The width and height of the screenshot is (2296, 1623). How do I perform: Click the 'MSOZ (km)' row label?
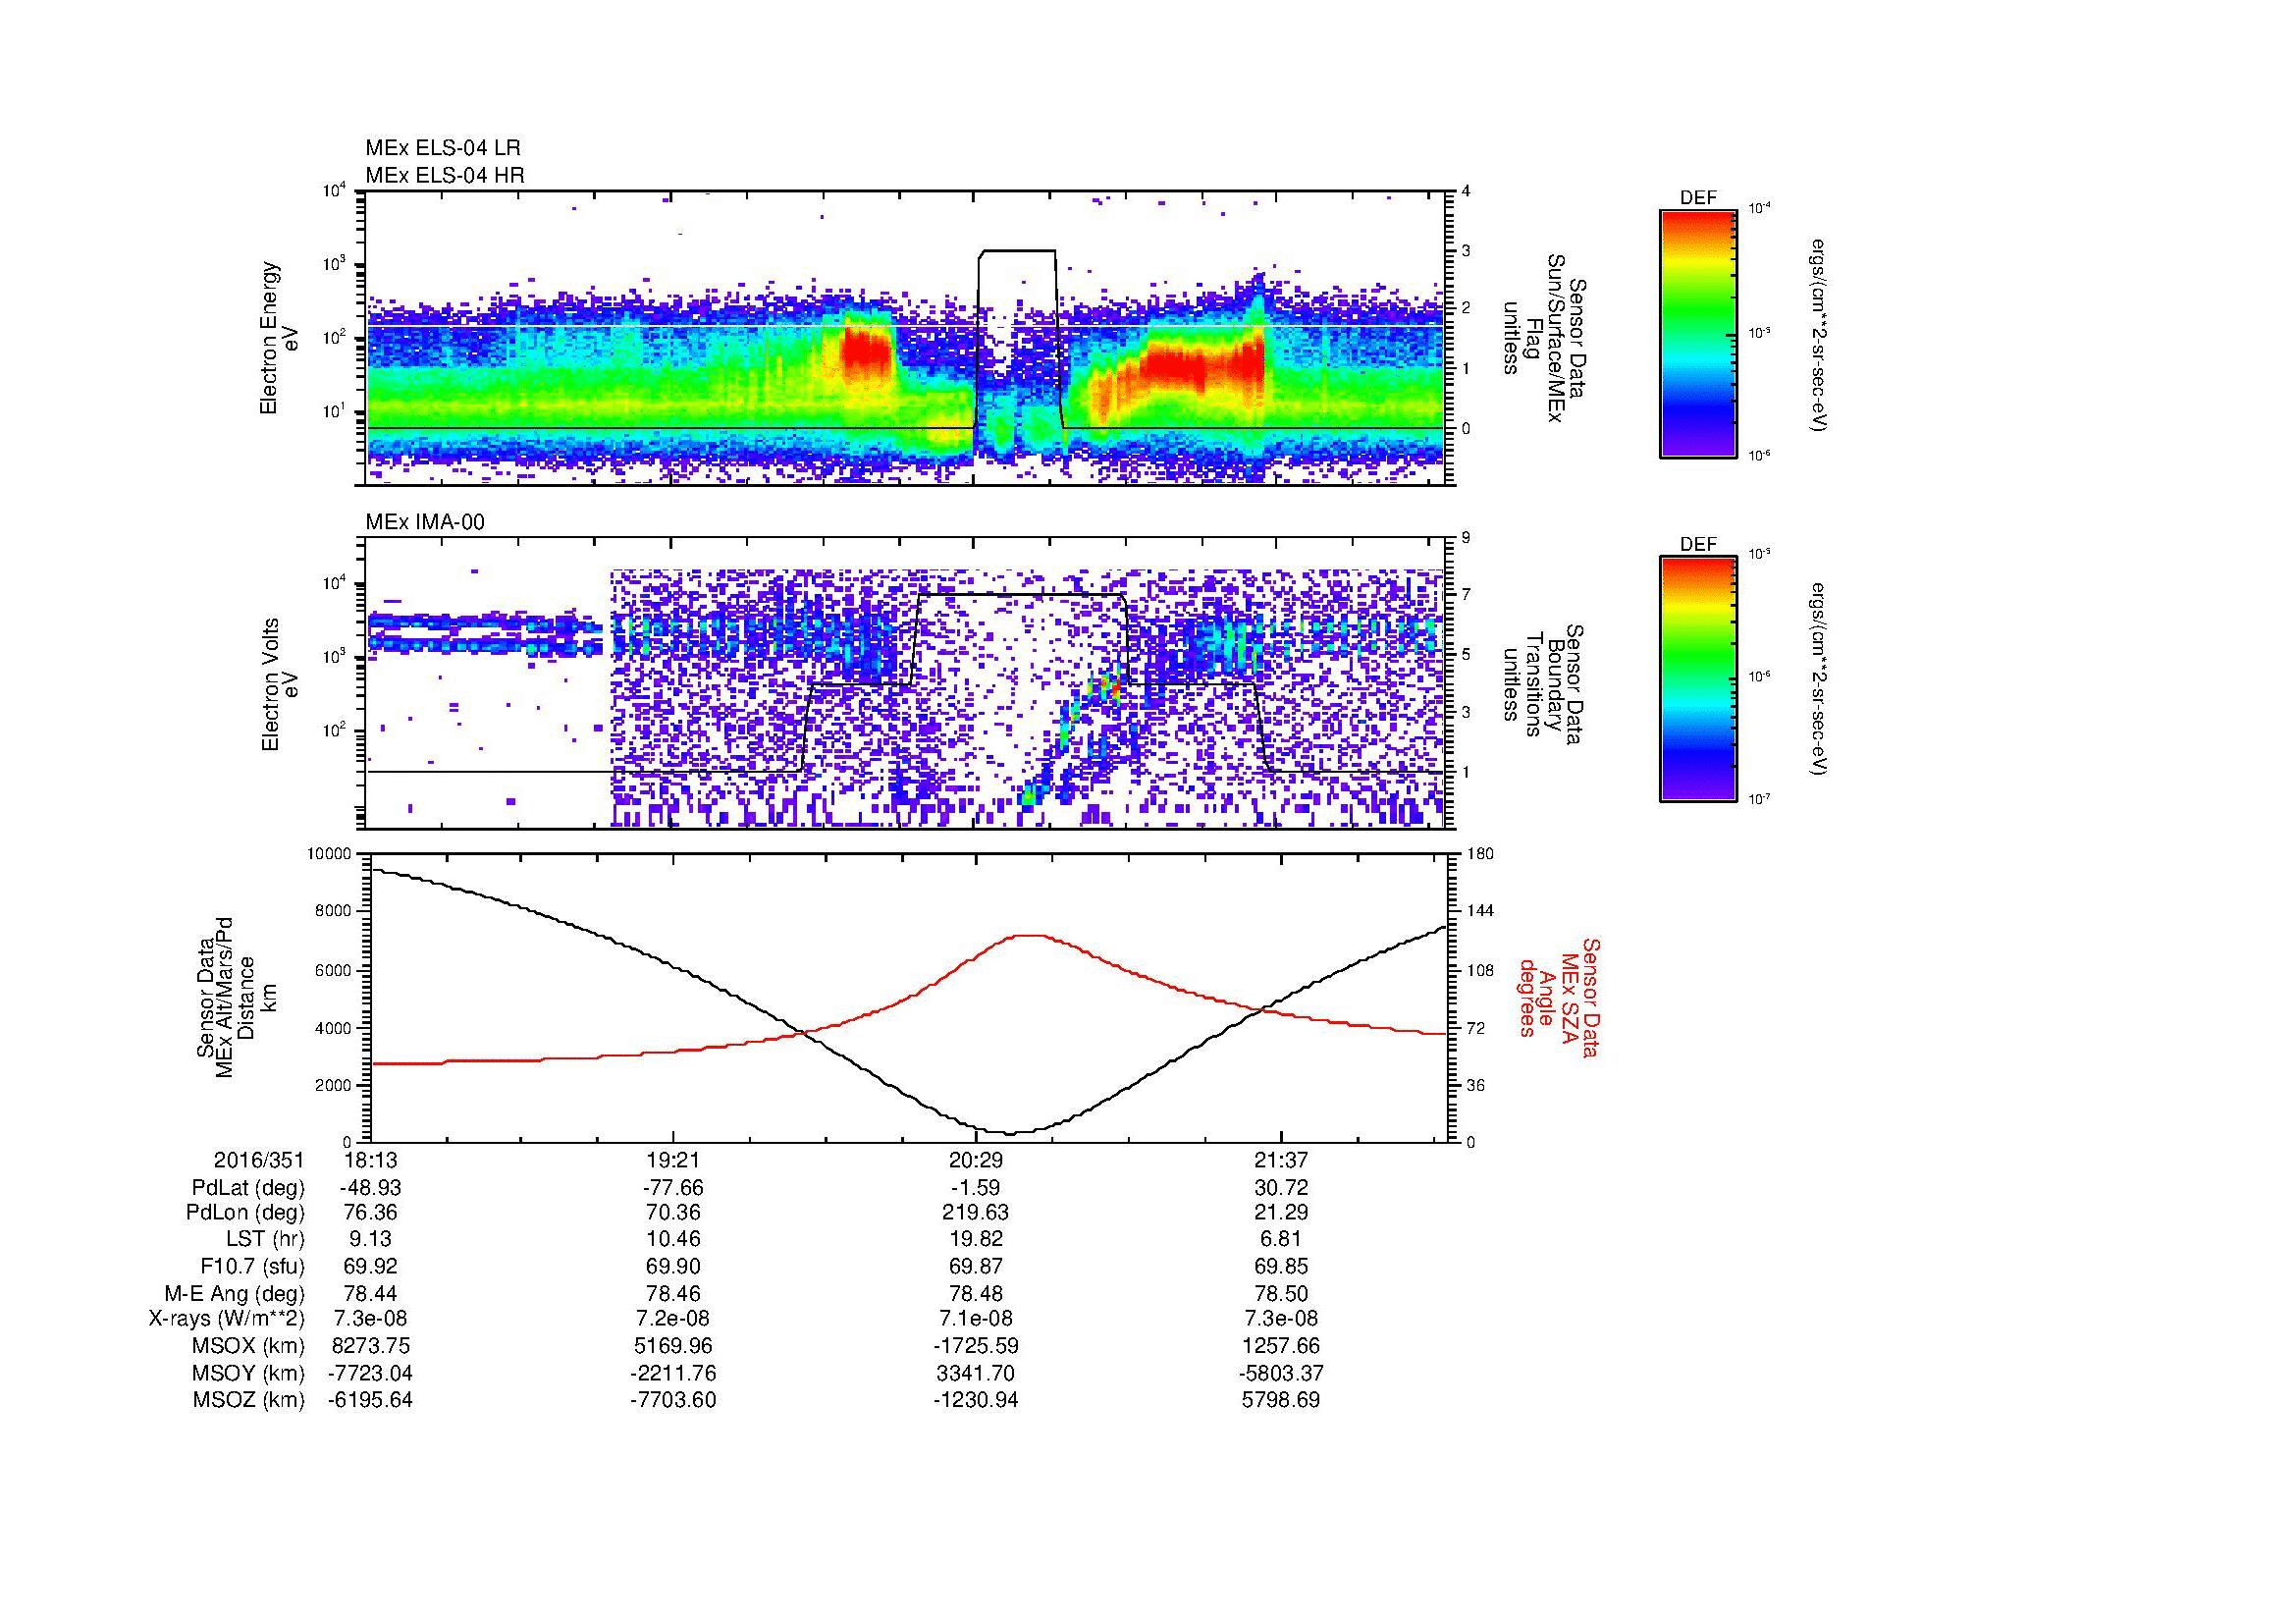click(x=249, y=1400)
